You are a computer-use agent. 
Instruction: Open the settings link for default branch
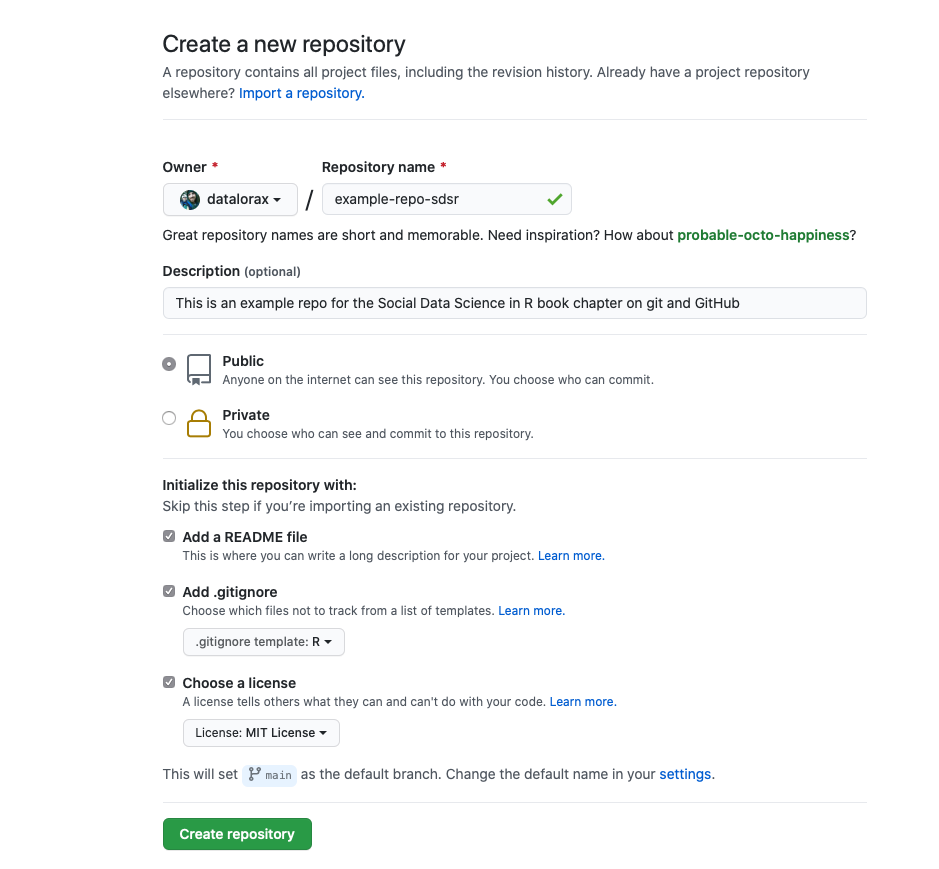685,774
